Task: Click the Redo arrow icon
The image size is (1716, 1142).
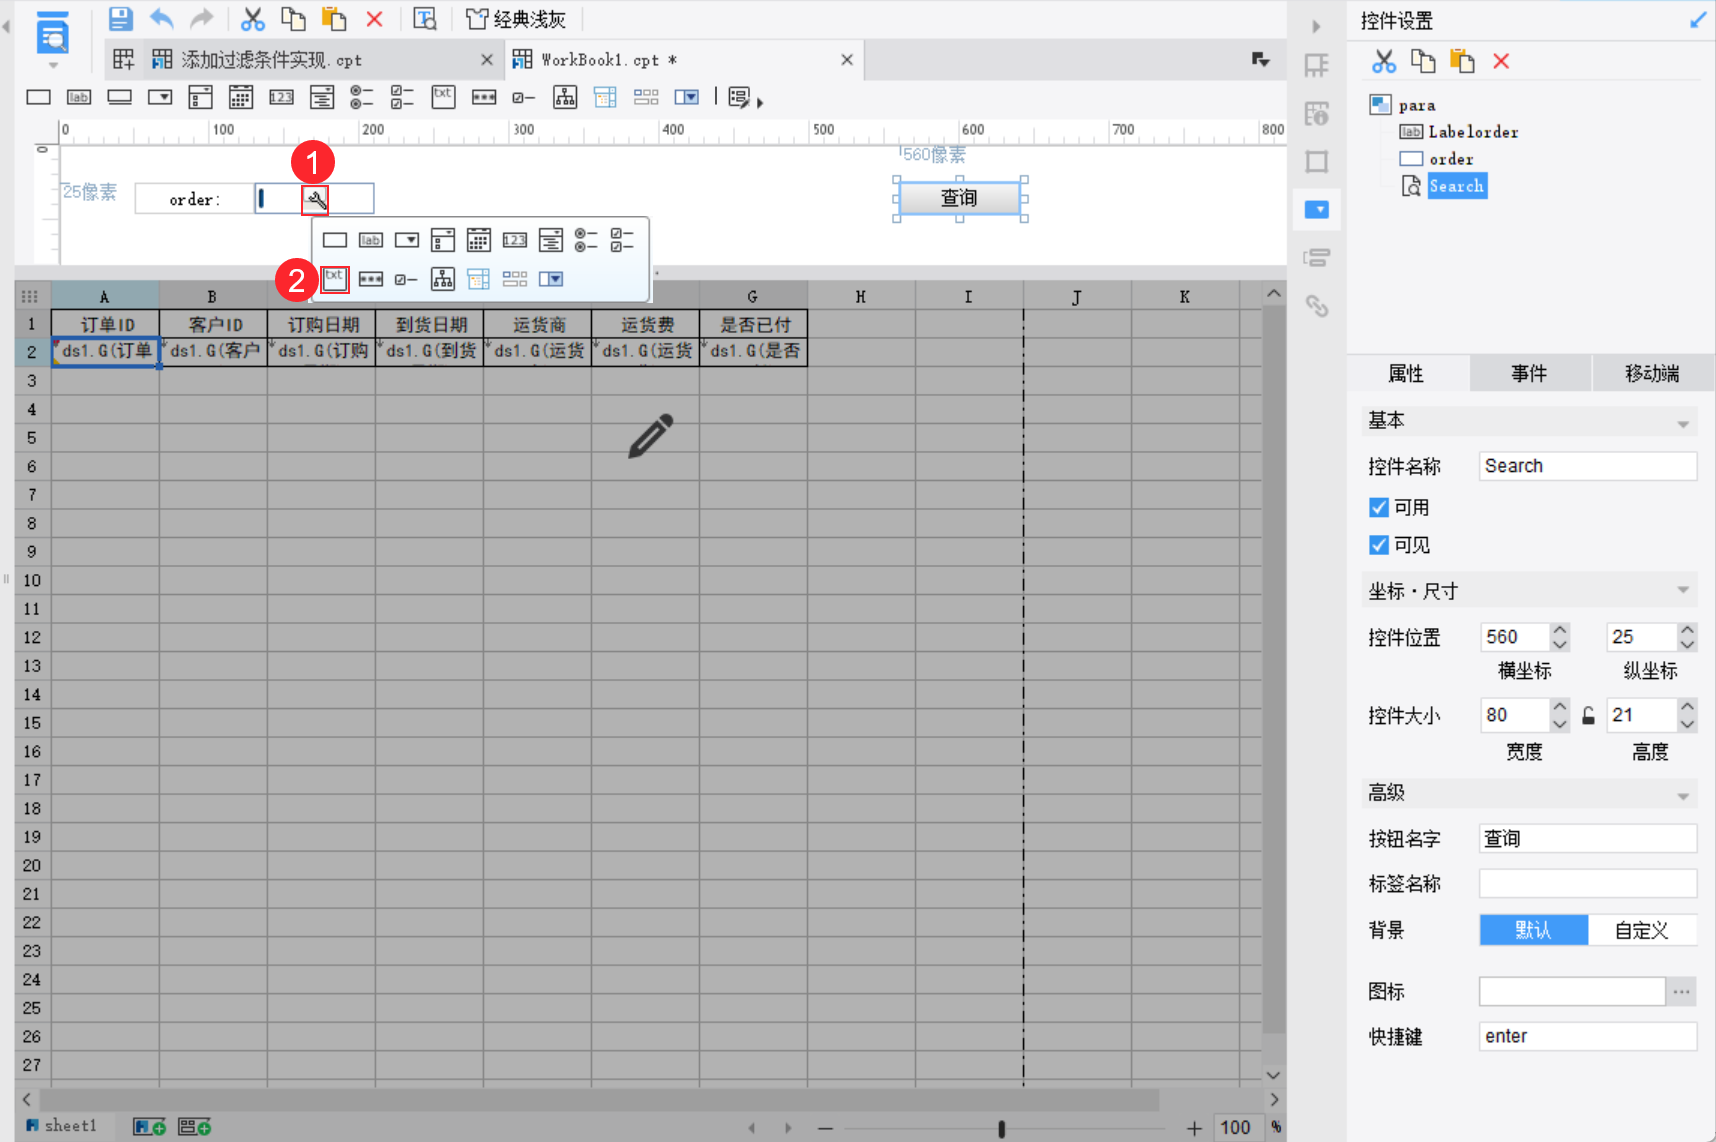Action: click(202, 19)
